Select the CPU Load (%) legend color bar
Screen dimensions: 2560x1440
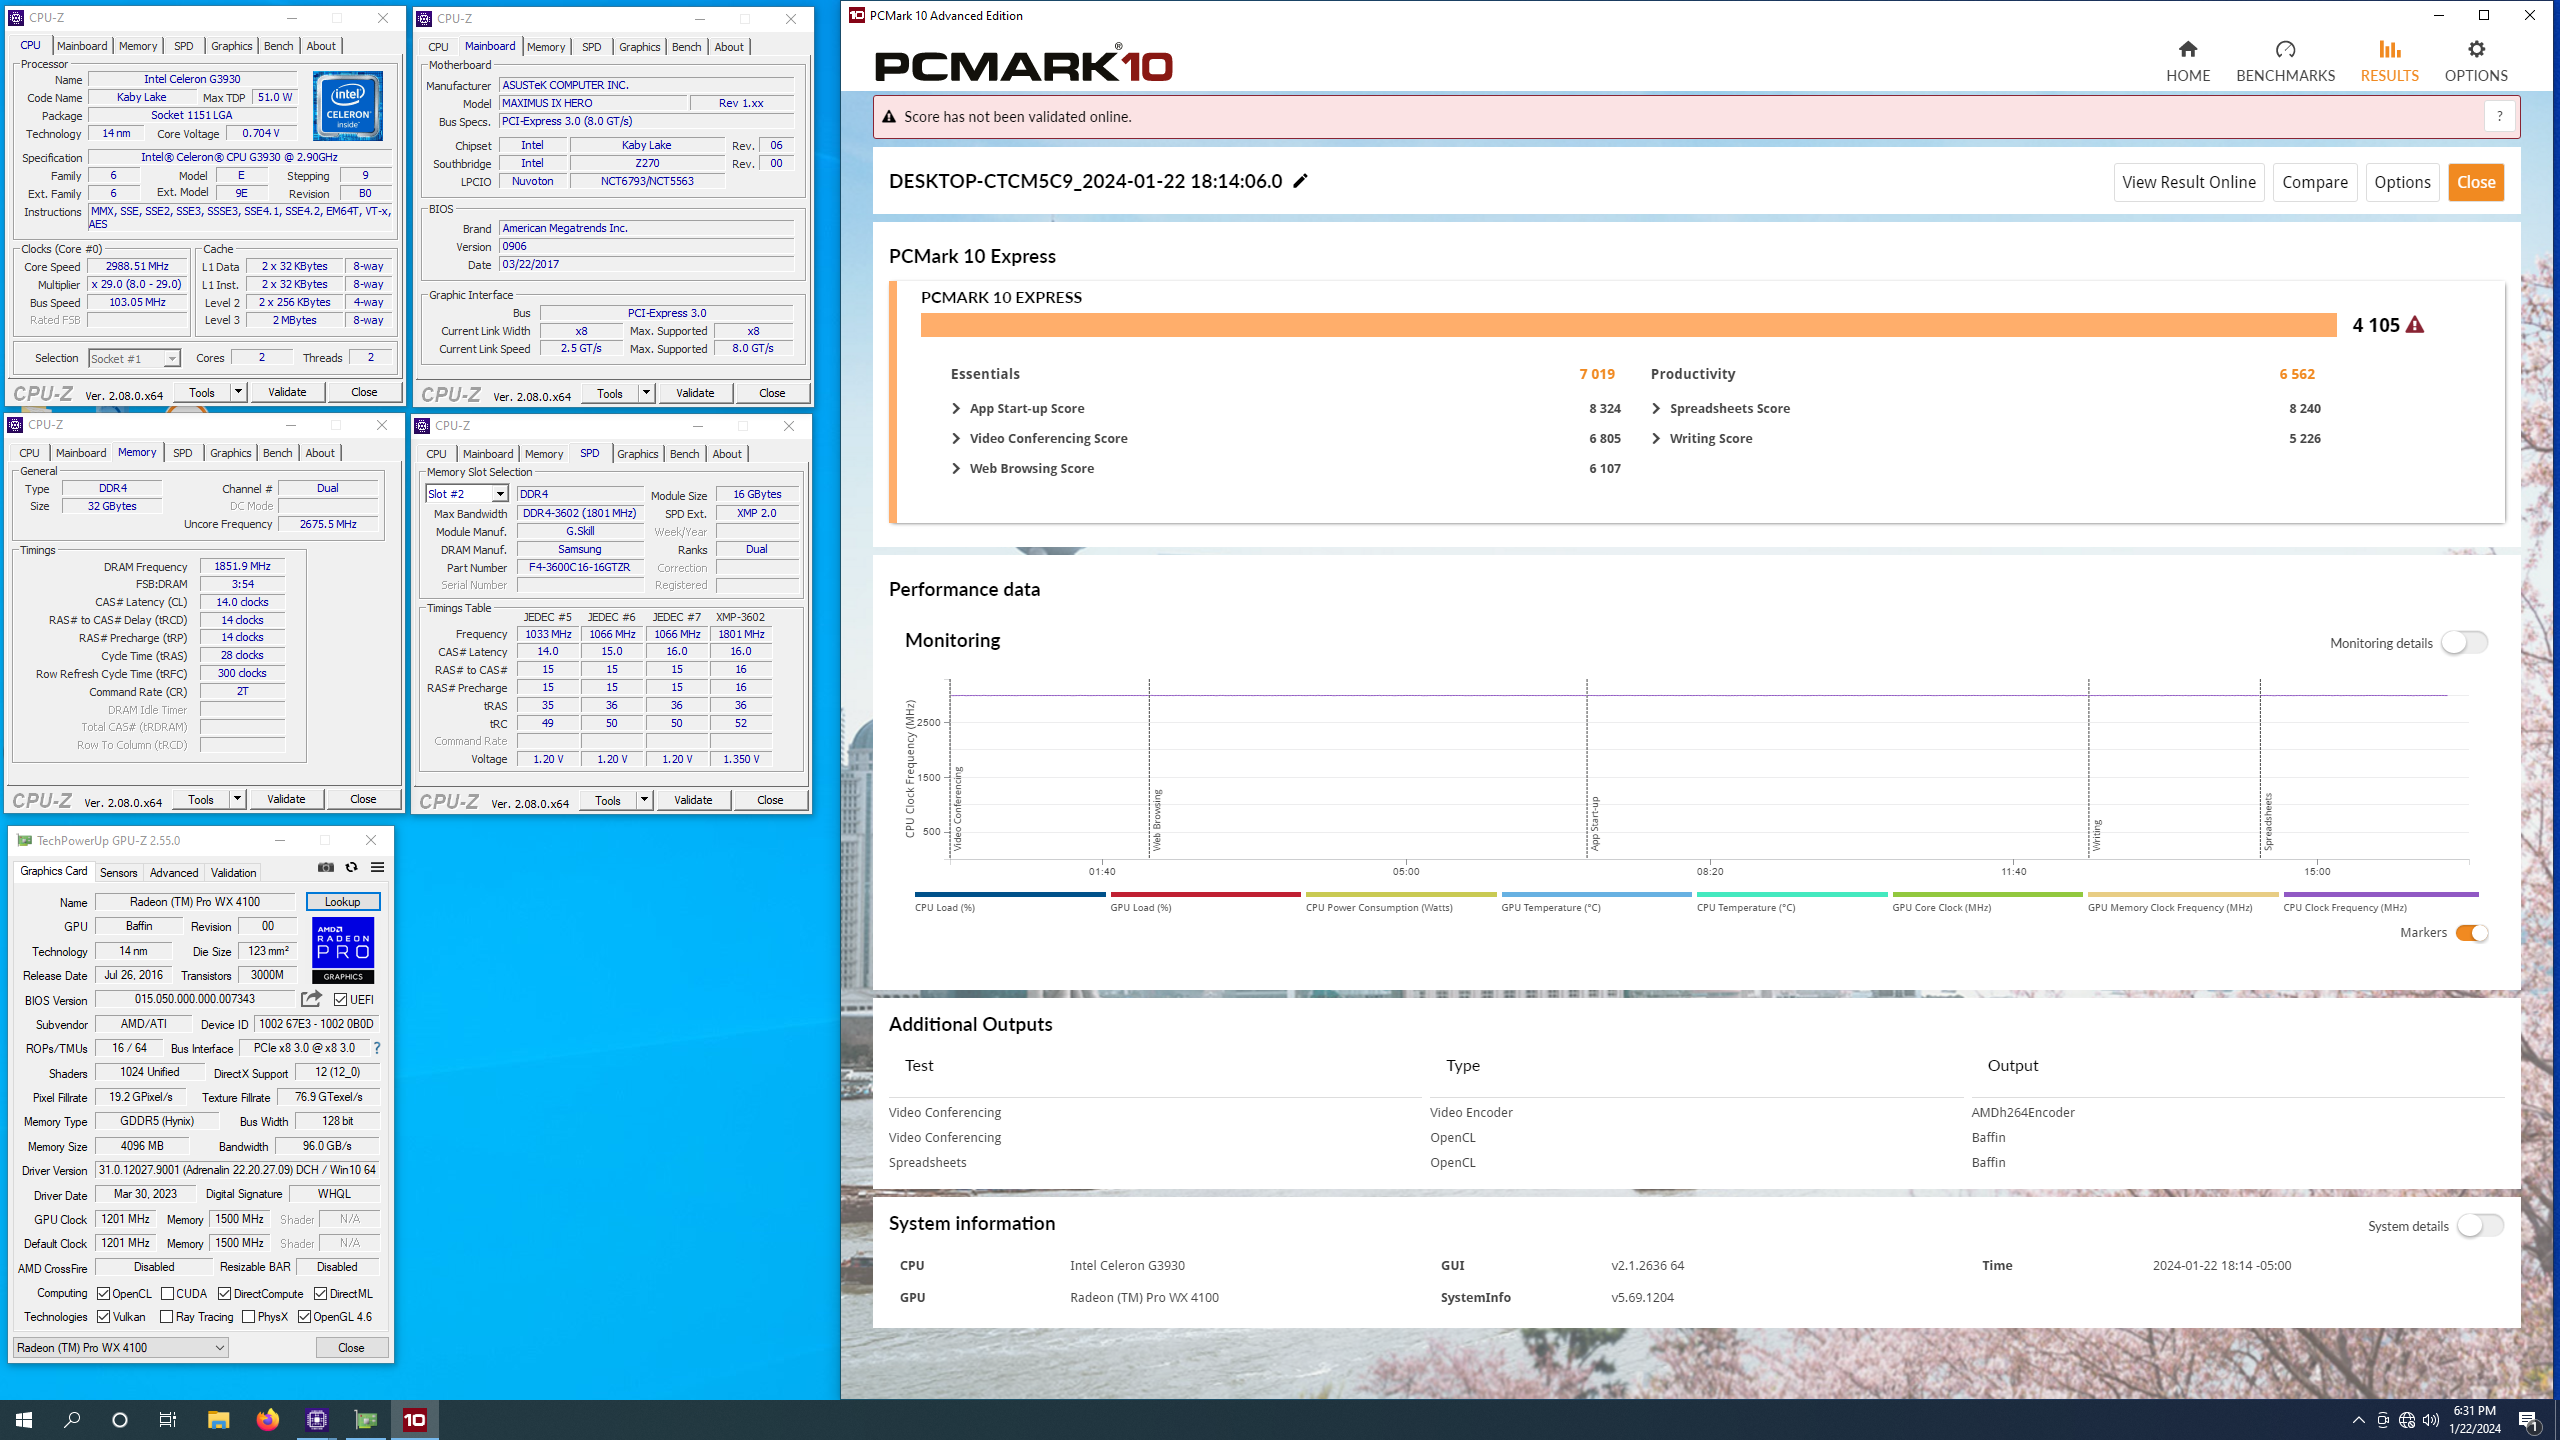(x=1010, y=894)
